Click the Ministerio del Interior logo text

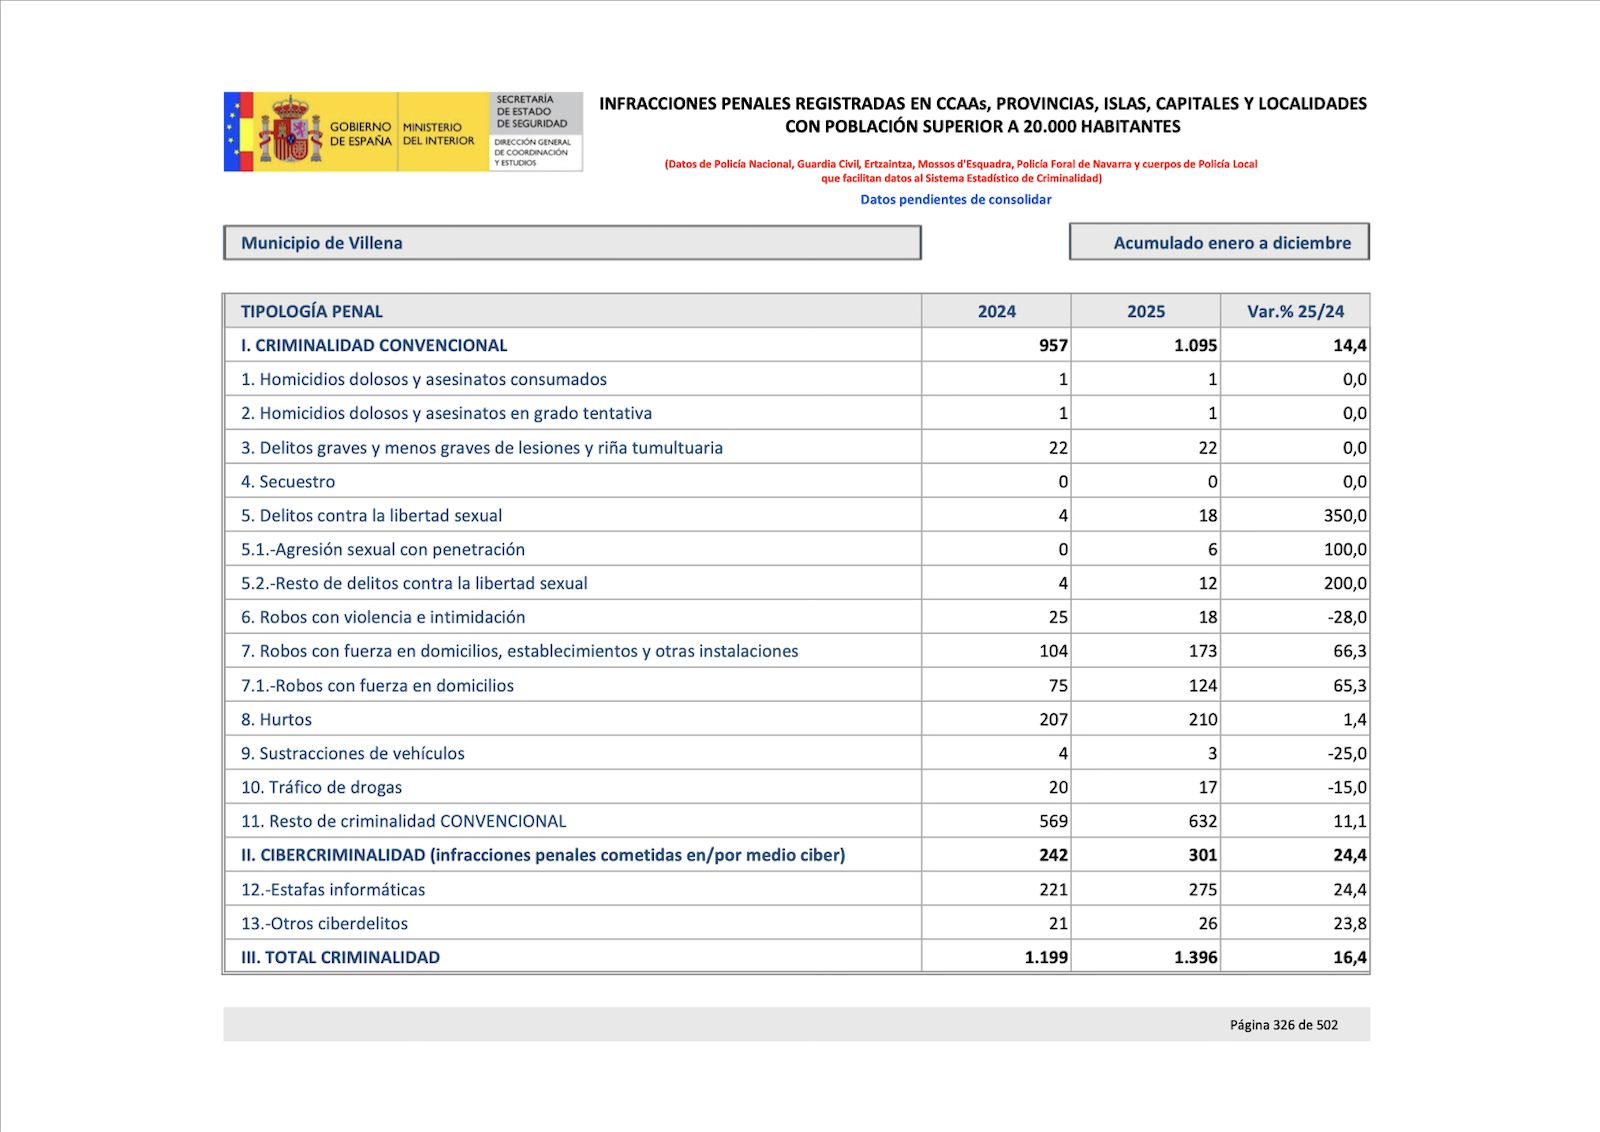click(437, 134)
